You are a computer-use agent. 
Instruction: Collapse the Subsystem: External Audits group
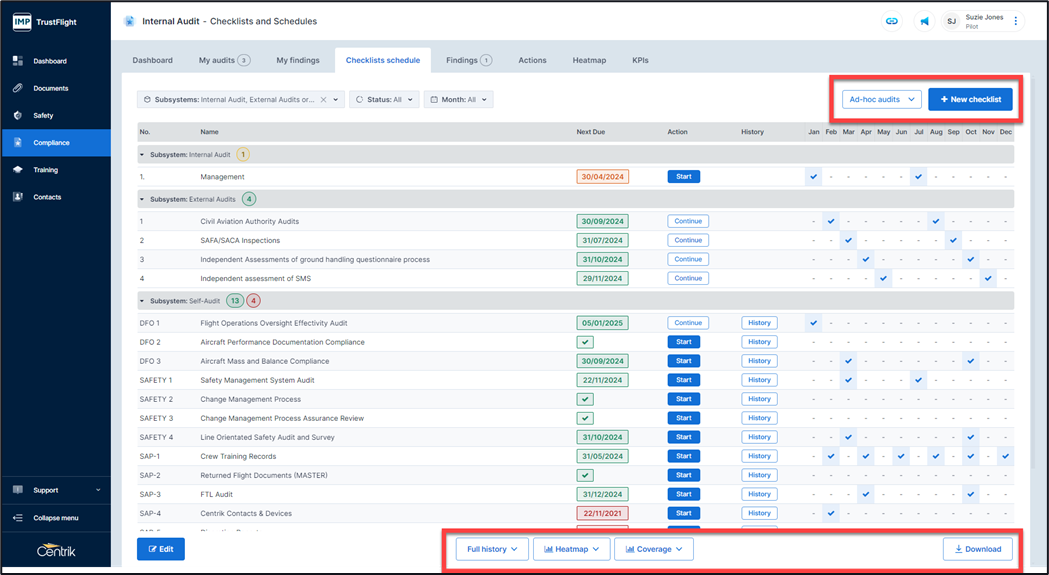(x=142, y=199)
